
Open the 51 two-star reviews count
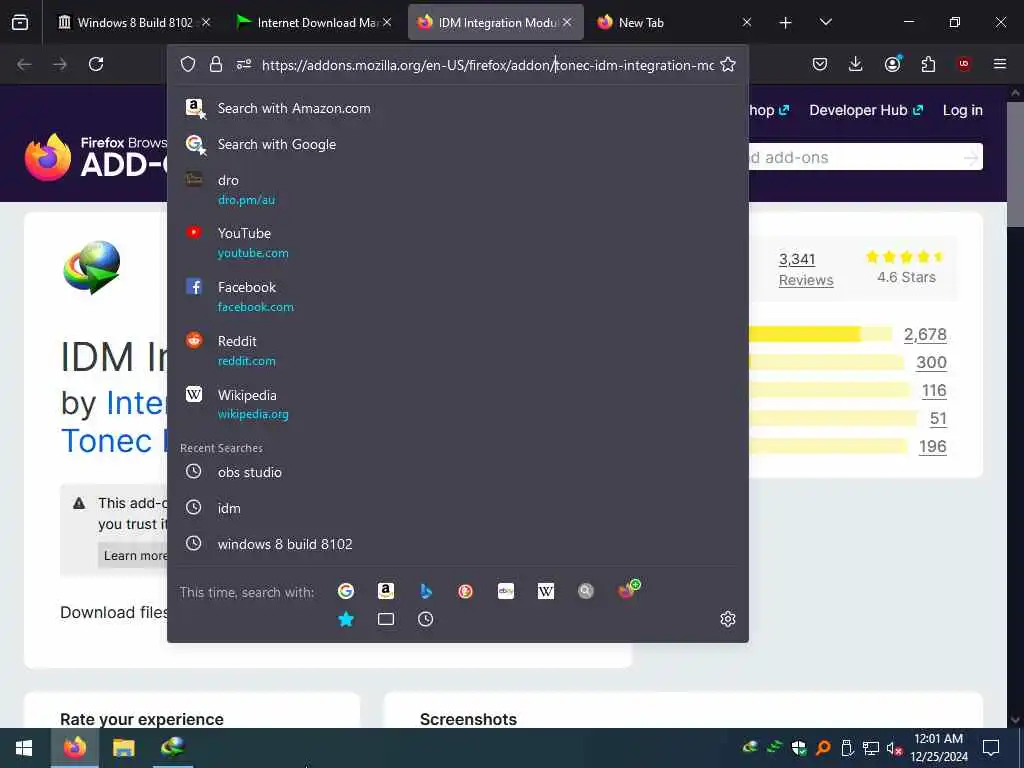coord(938,419)
